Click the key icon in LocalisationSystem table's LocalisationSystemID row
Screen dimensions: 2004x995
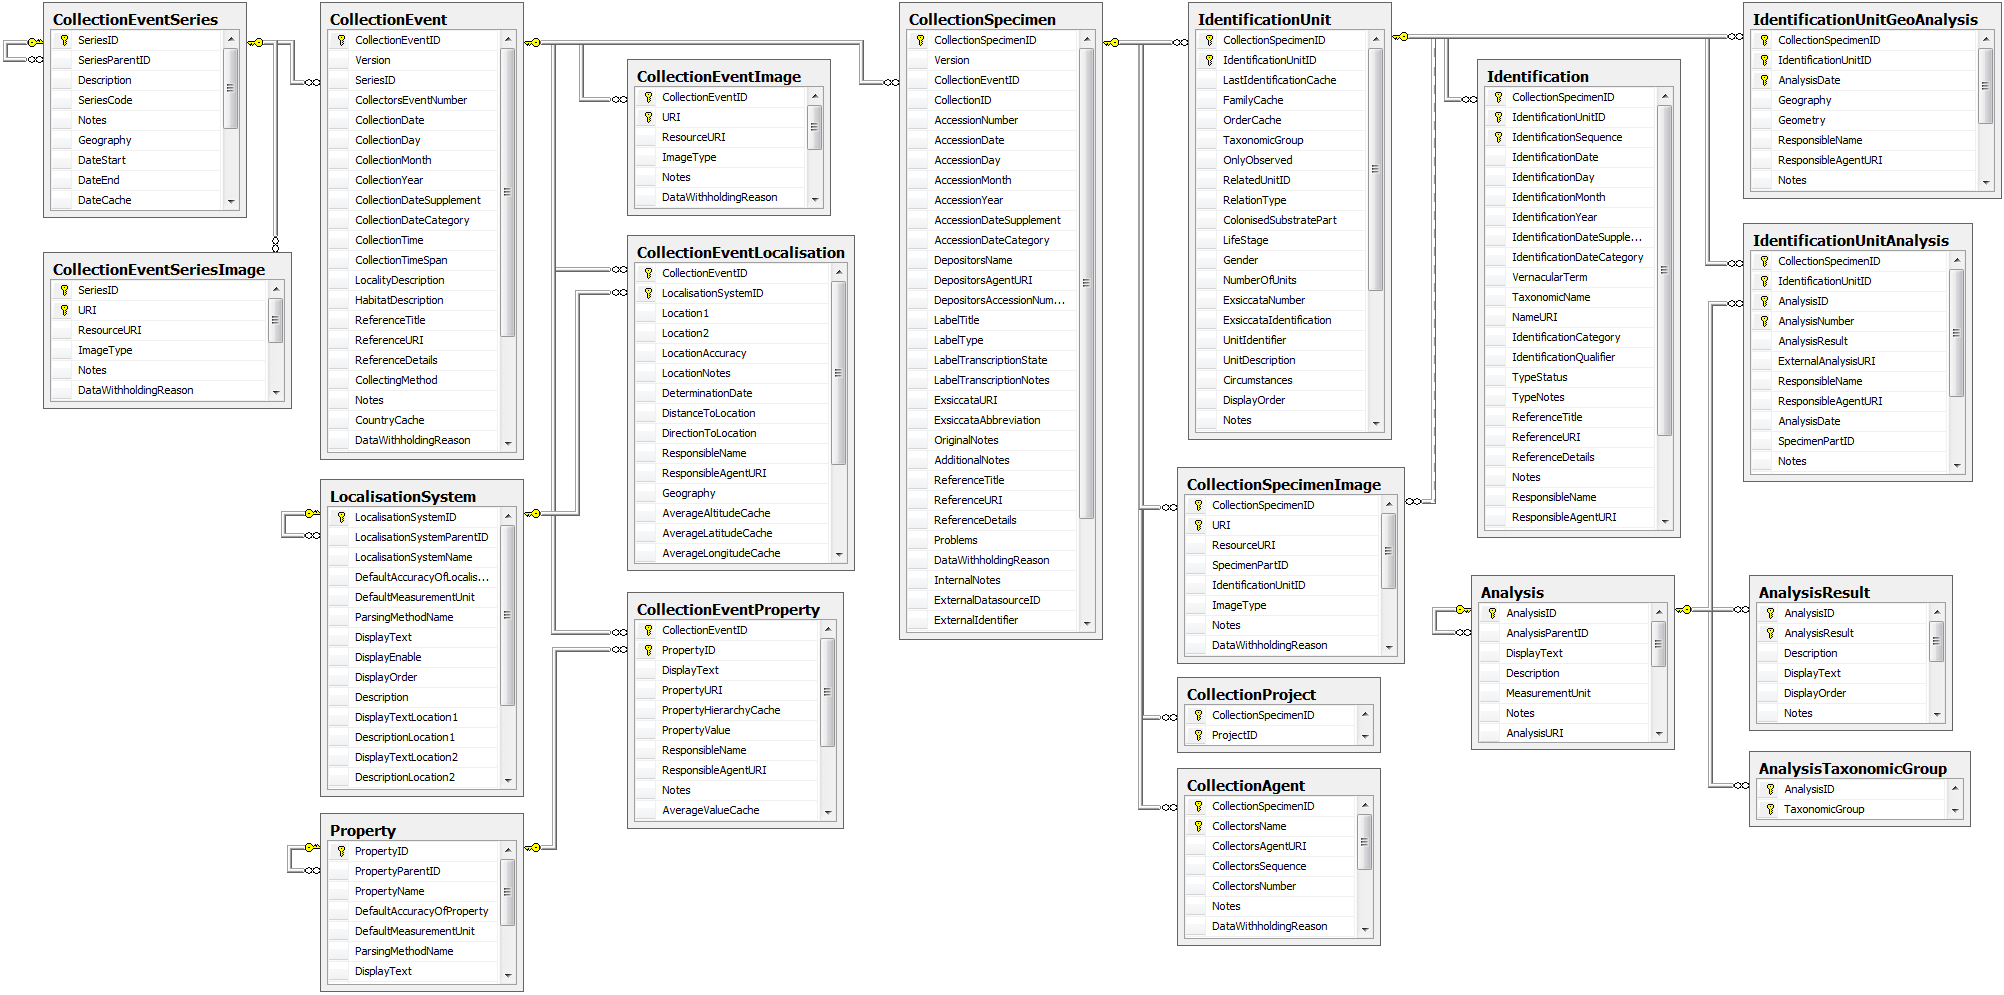point(341,517)
